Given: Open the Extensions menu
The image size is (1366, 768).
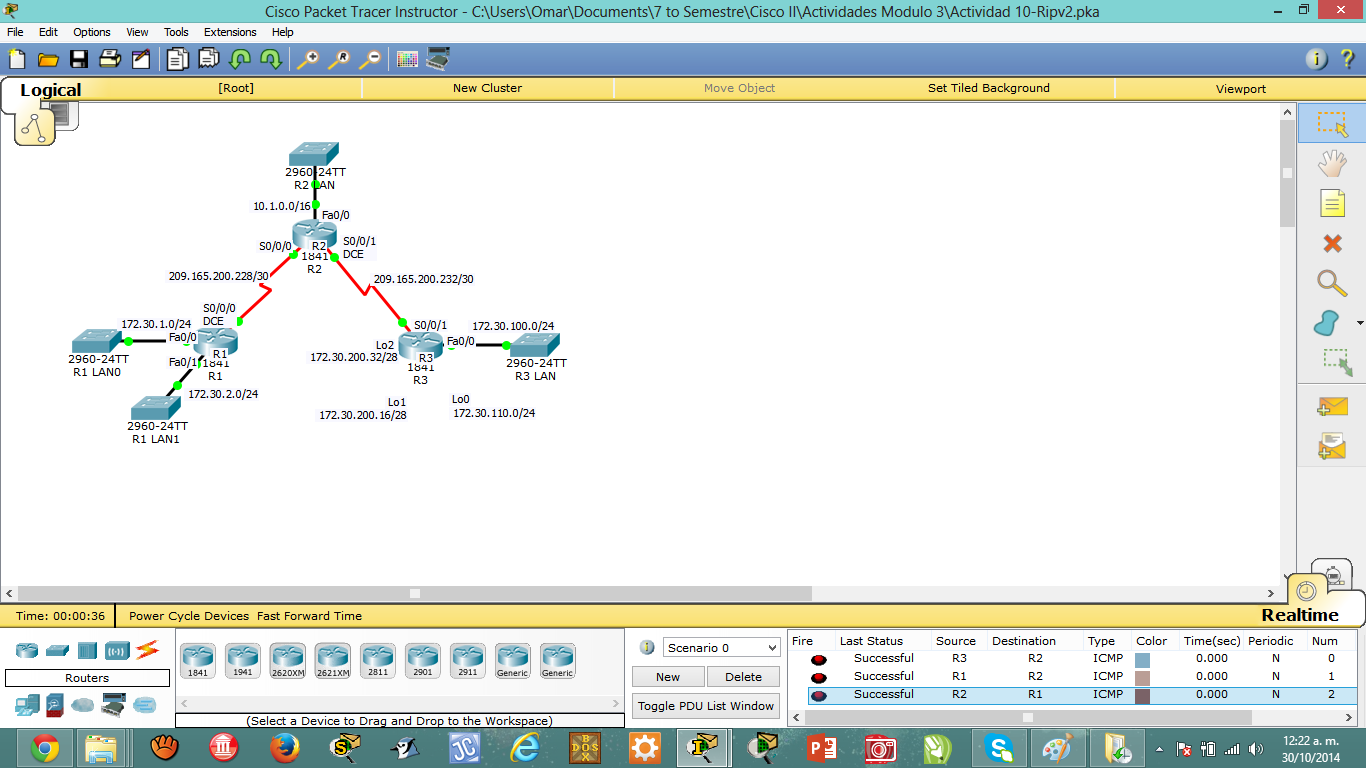Looking at the screenshot, I should (x=230, y=31).
